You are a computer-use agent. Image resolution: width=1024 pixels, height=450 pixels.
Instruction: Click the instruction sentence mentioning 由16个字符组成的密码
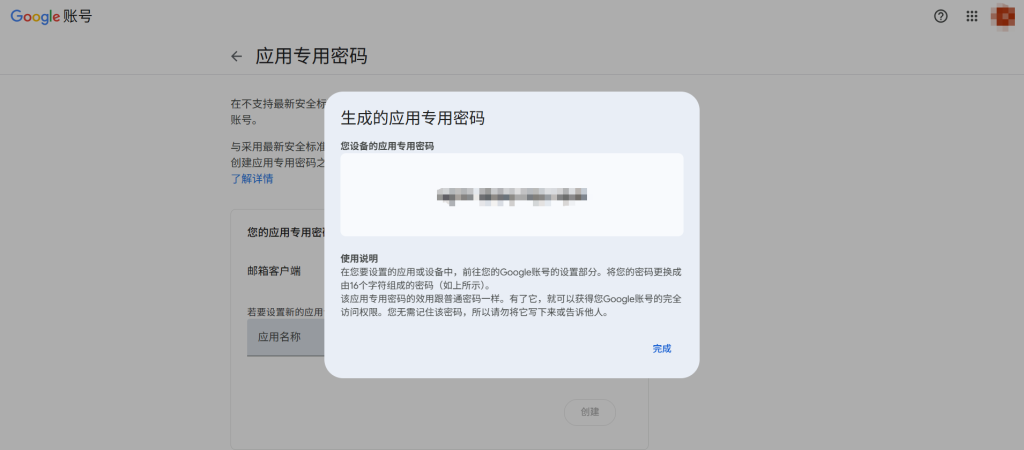click(x=512, y=278)
